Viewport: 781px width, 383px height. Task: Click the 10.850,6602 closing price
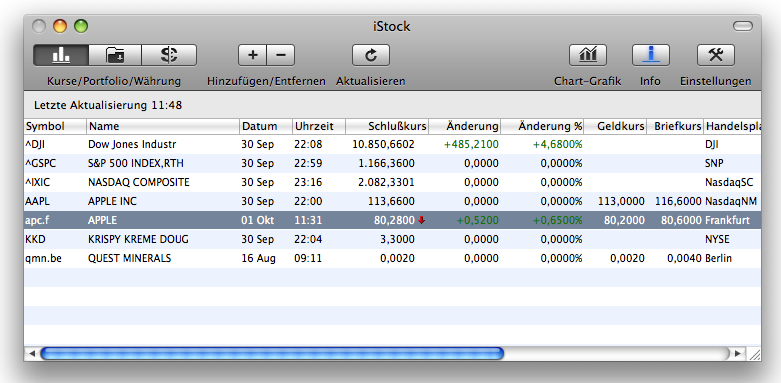click(384, 144)
